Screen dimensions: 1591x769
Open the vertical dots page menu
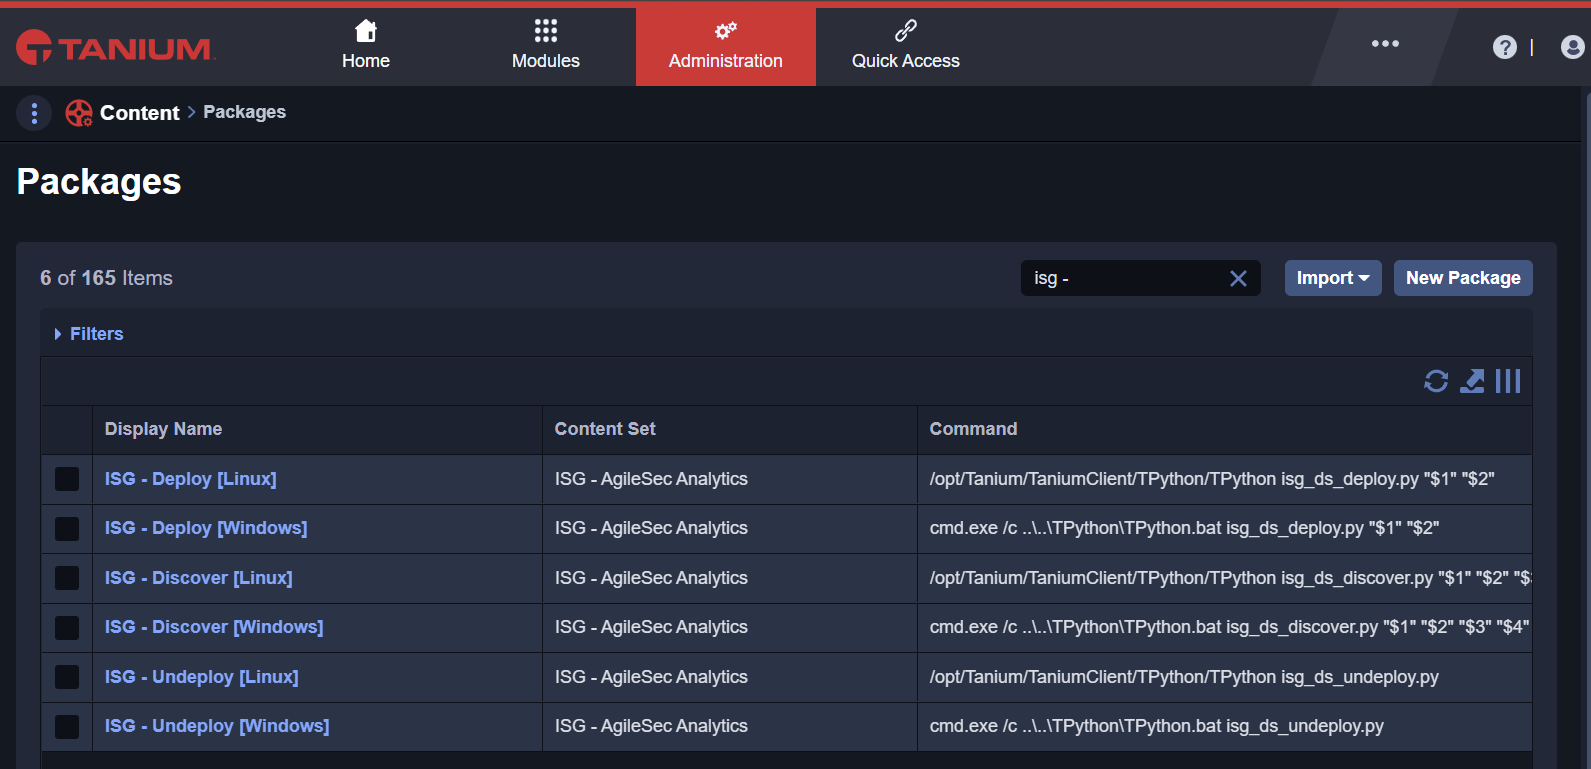point(34,113)
